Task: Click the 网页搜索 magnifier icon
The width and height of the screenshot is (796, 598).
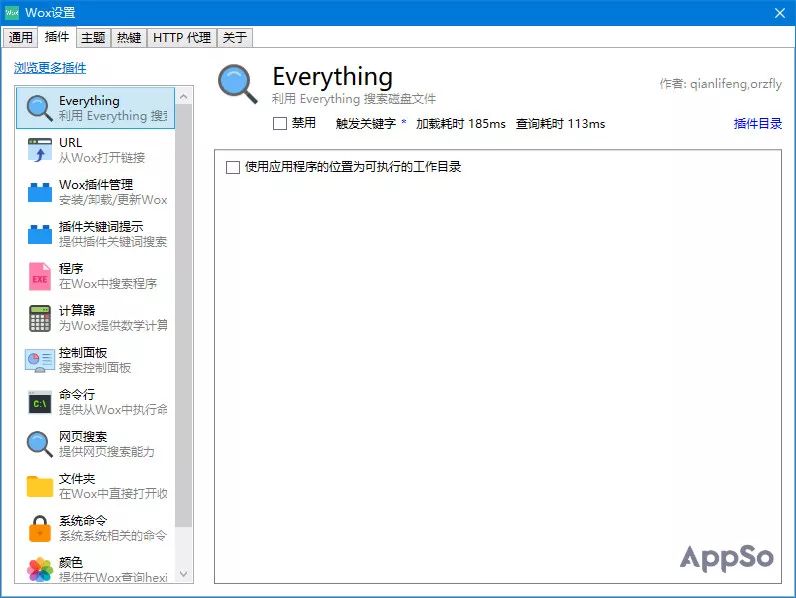Action: 40,445
